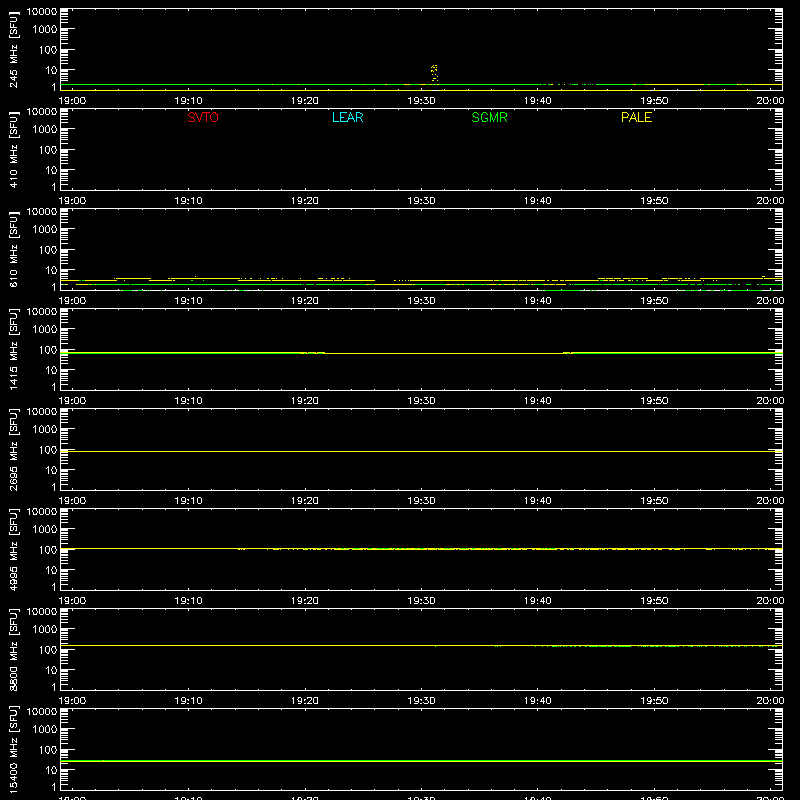Click the yellow PALE station legend label
This screenshot has height=800, width=800.
636,117
